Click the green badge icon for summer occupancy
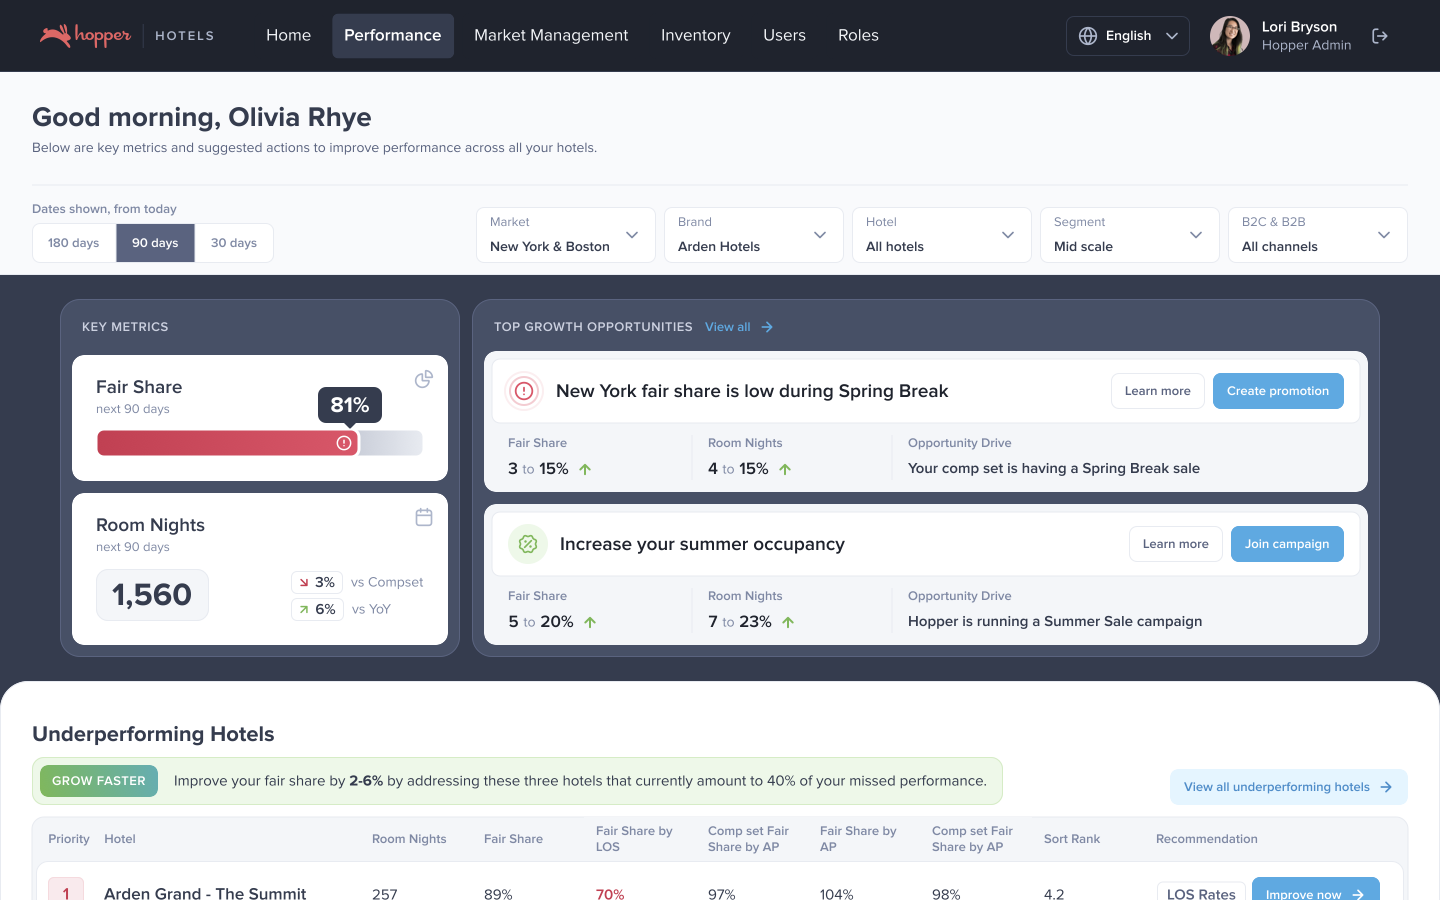Image resolution: width=1440 pixels, height=900 pixels. [528, 544]
